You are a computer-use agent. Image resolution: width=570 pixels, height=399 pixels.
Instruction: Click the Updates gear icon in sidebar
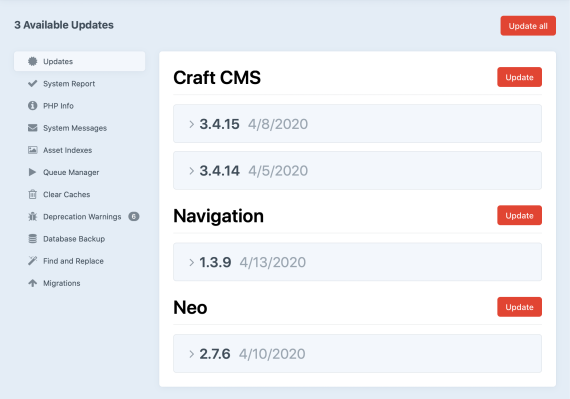coord(33,61)
